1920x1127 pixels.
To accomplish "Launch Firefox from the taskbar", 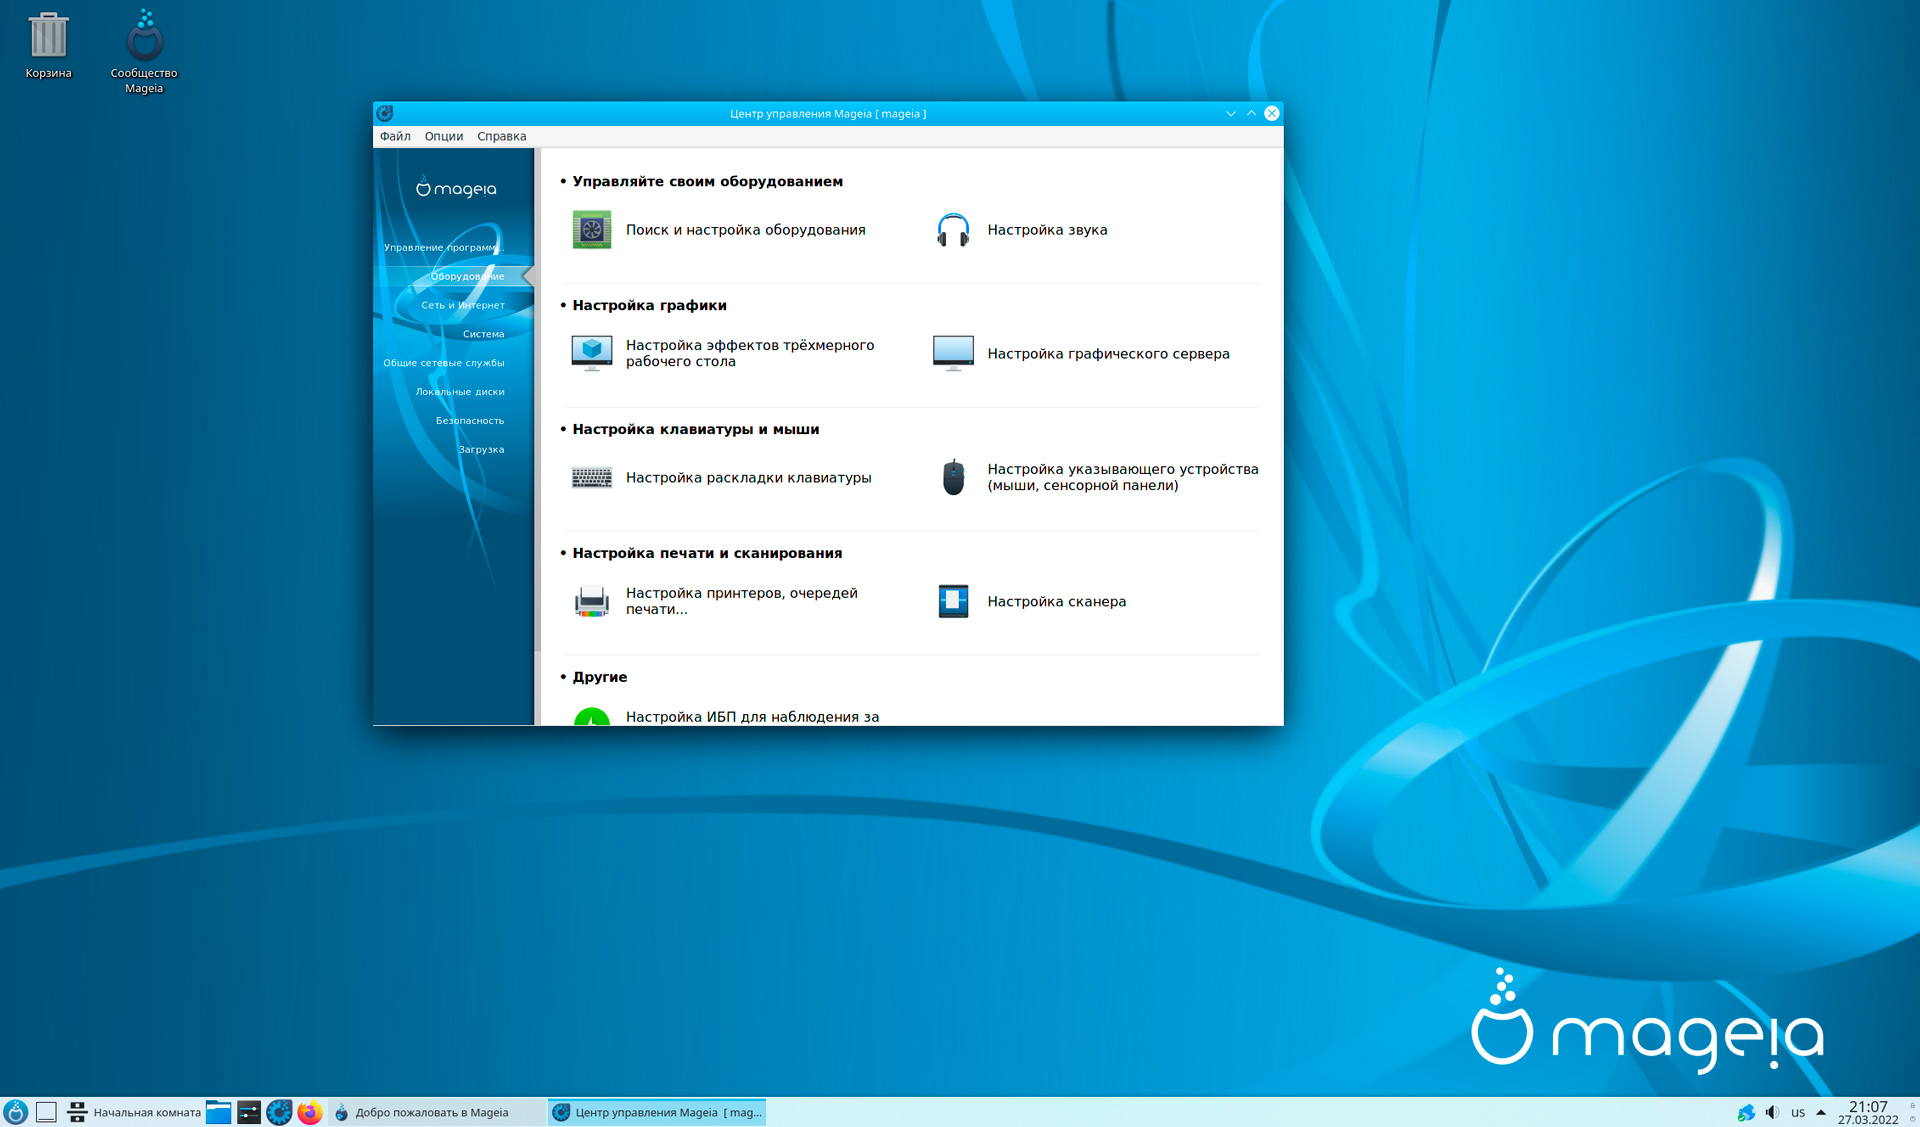I will point(310,1112).
